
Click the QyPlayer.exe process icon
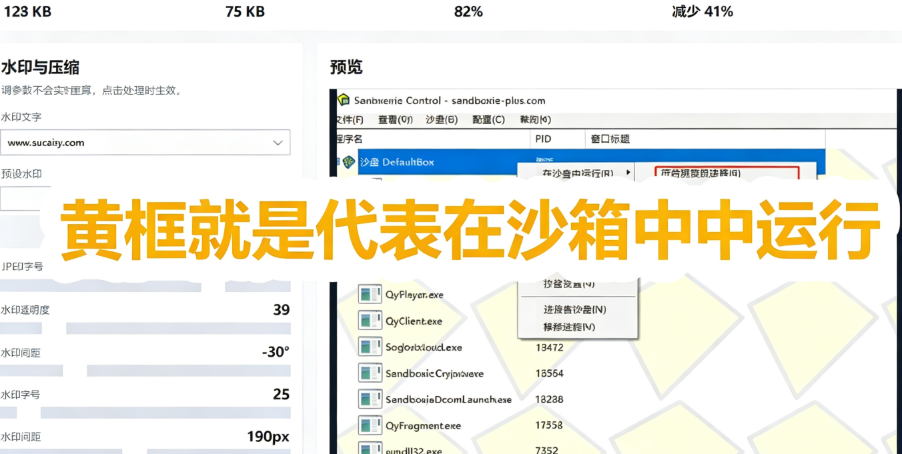coord(369,294)
